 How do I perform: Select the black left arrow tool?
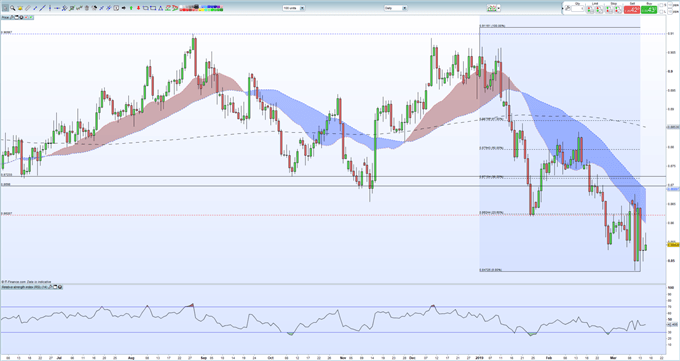(x=124, y=8)
